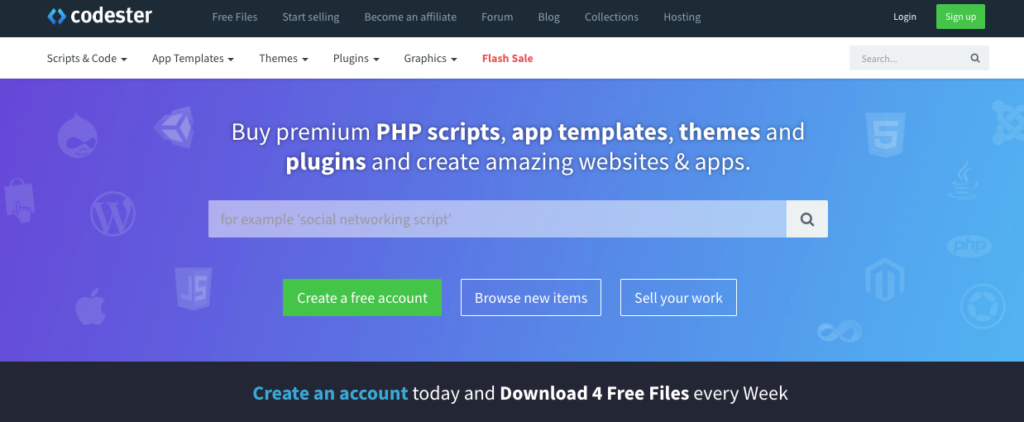Click the JS shield icon
Image resolution: width=1024 pixels, height=422 pixels.
coord(193,289)
